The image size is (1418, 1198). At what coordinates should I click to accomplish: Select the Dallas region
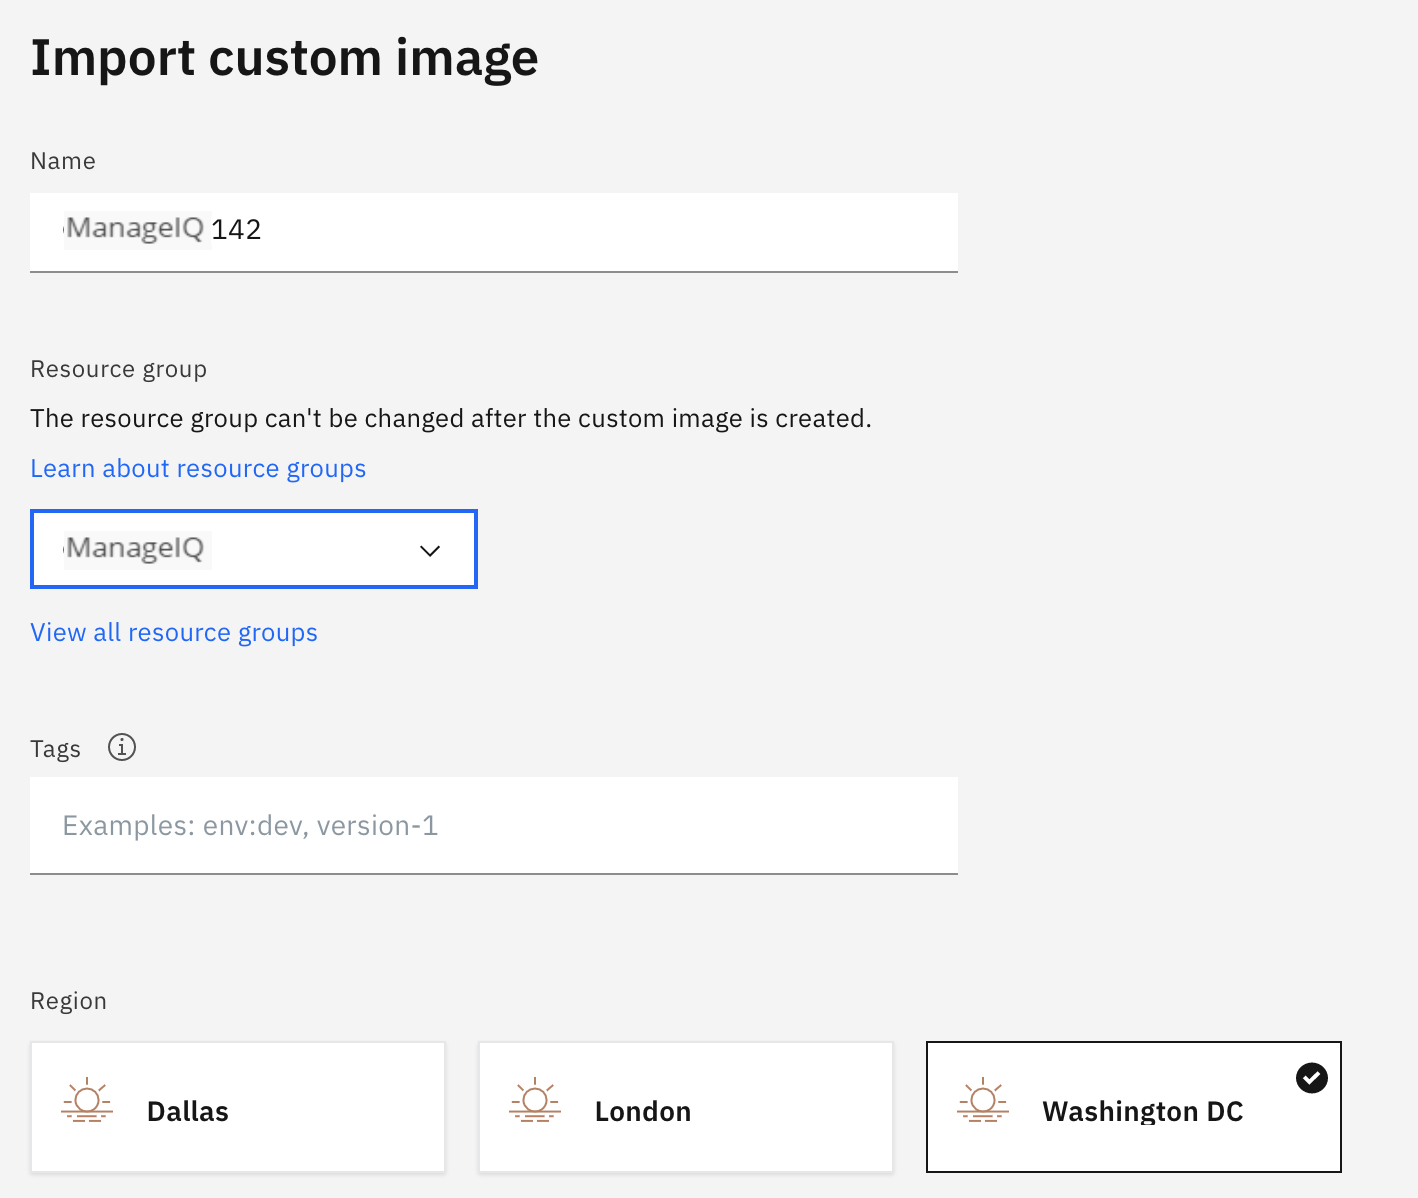[x=237, y=1106]
